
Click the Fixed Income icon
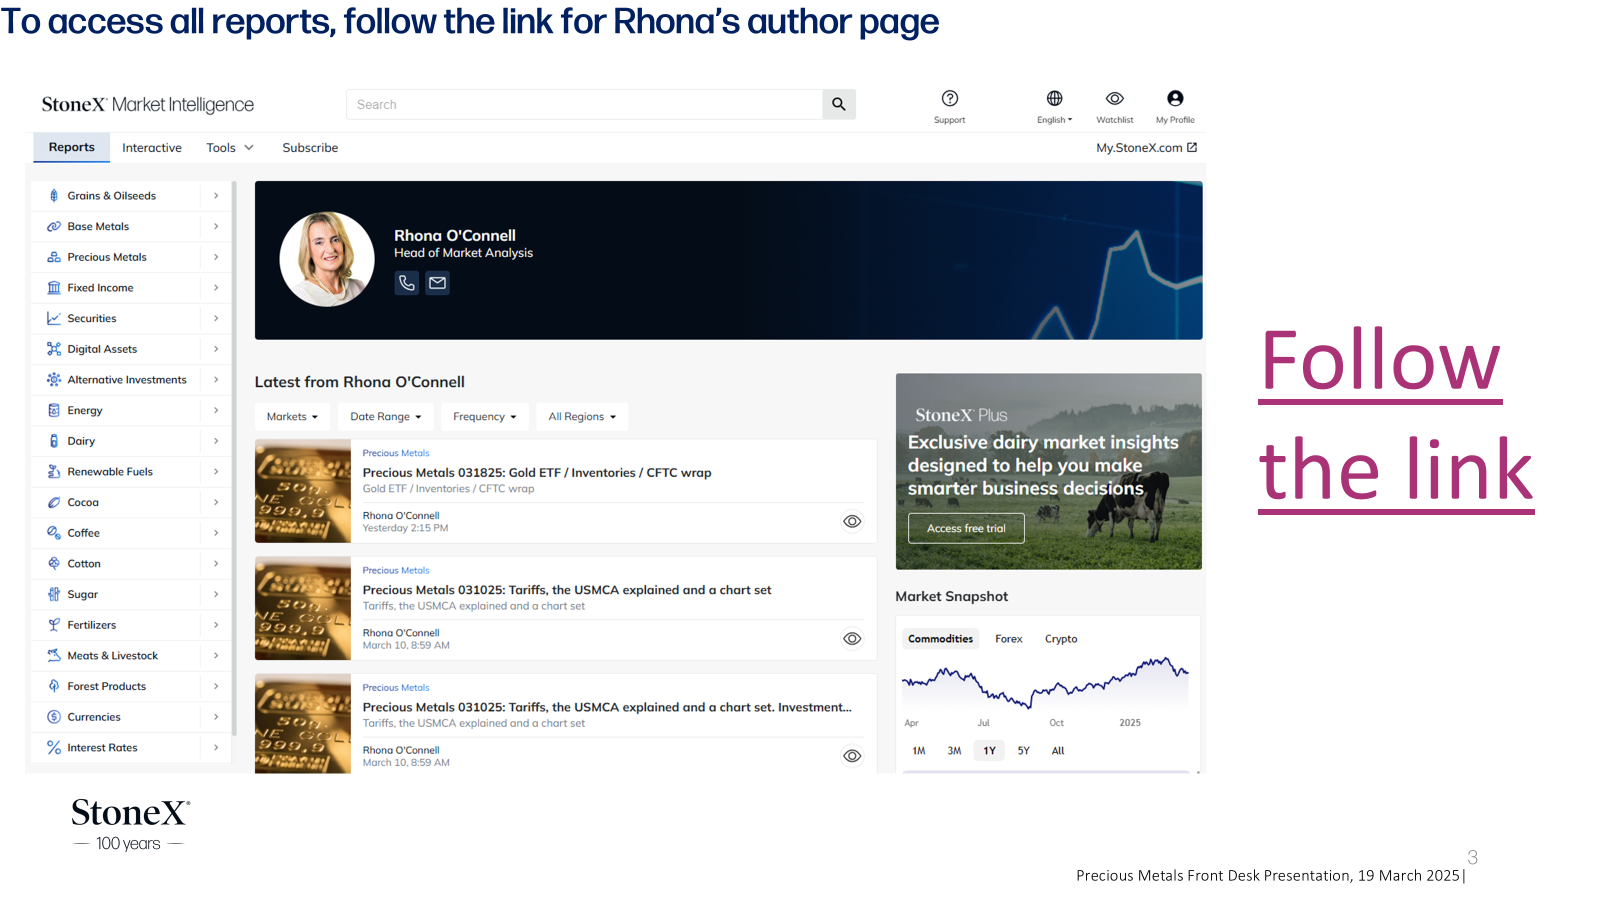54,288
